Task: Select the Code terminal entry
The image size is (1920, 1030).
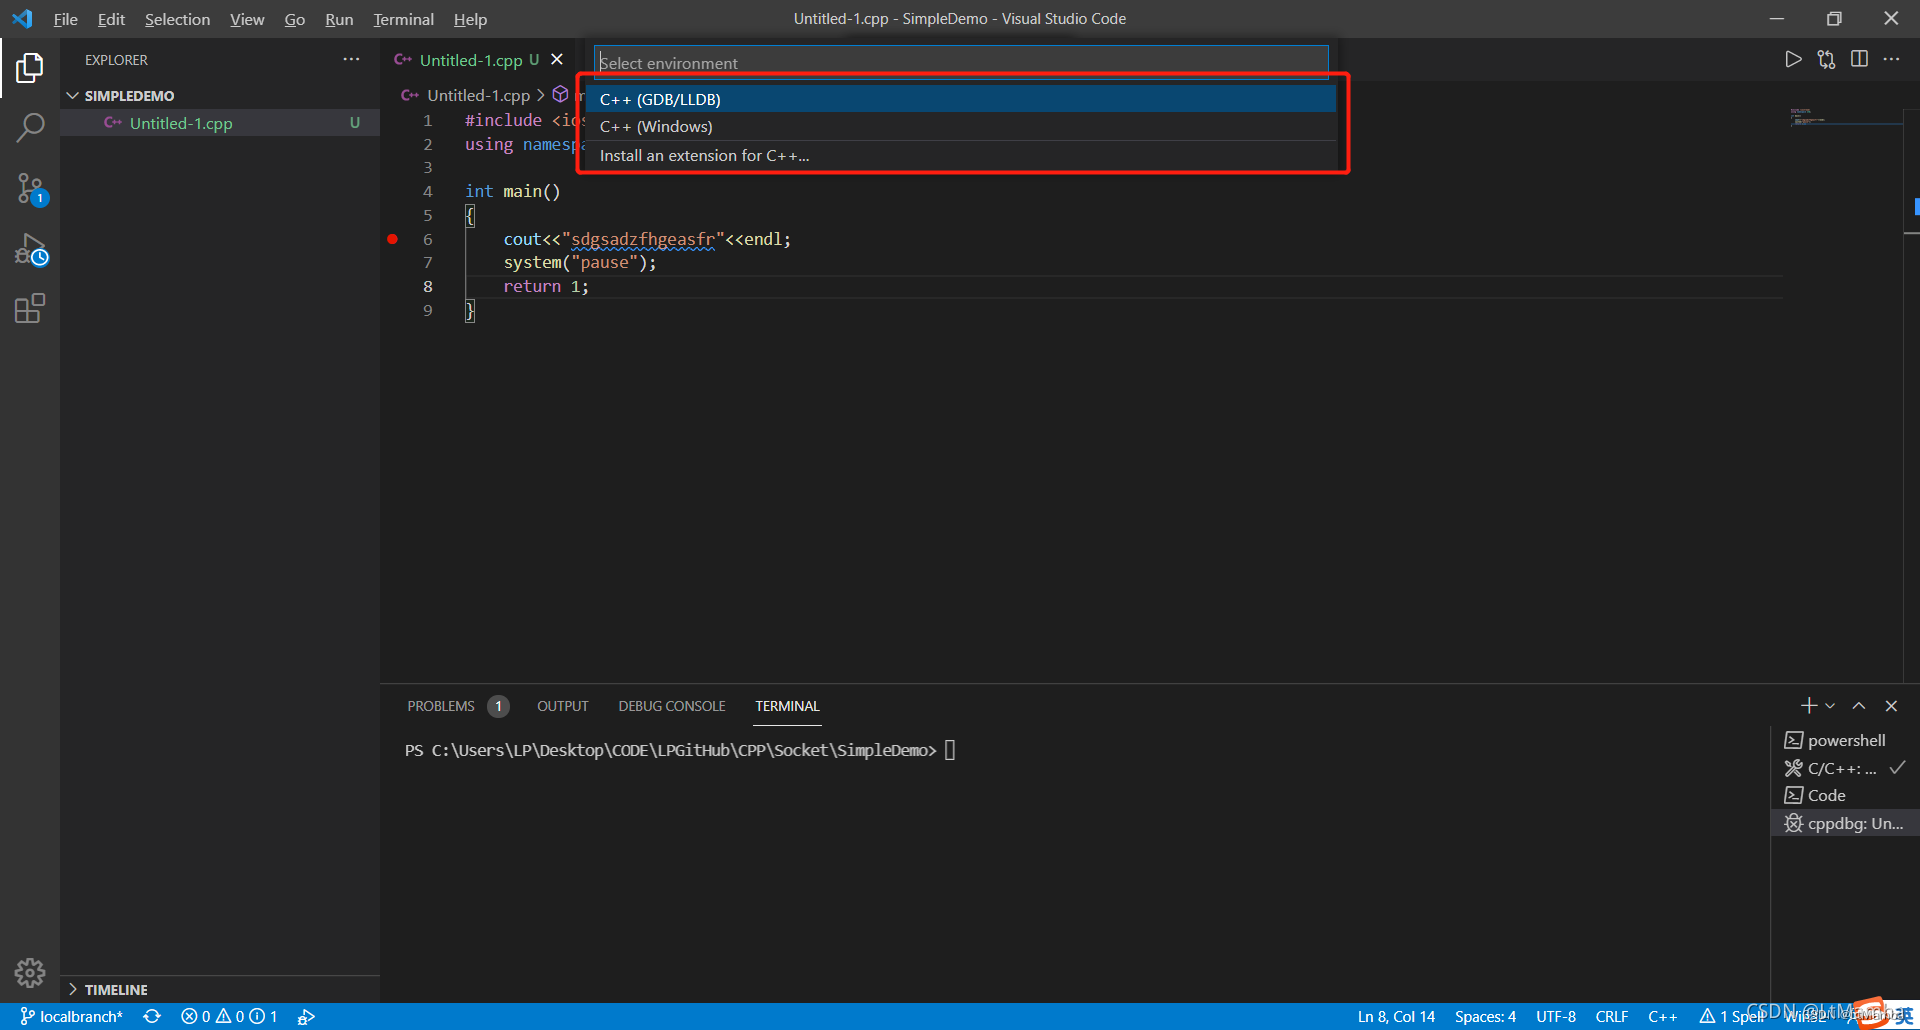Action: (x=1845, y=795)
